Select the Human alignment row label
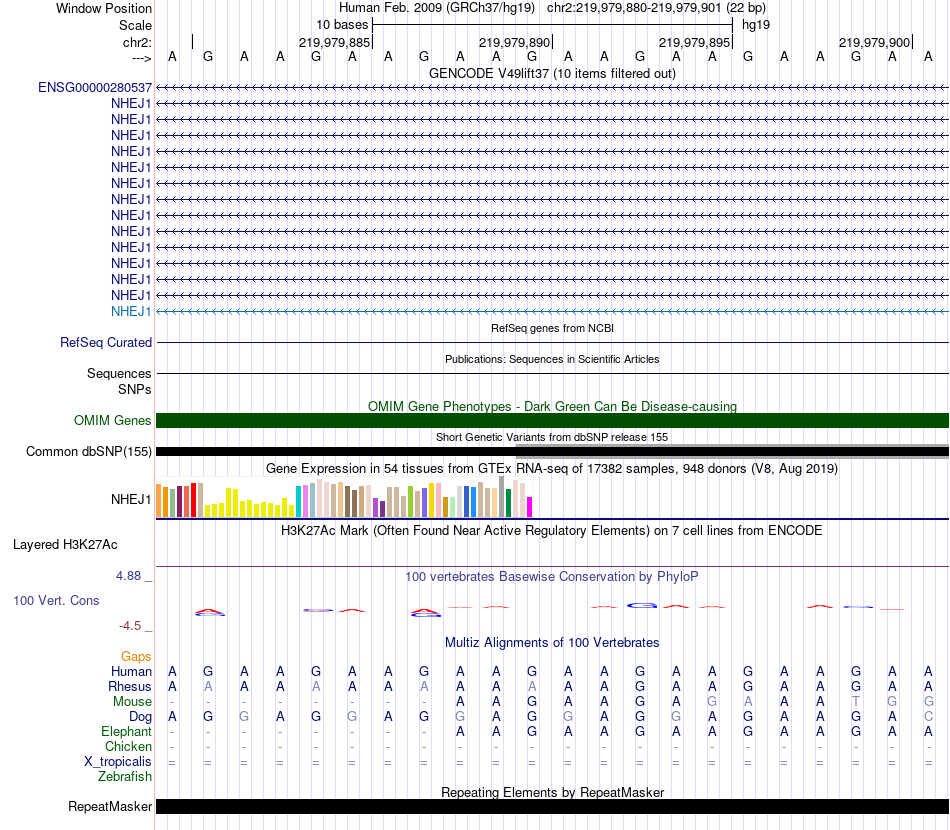Screen dimensions: 950x830 (x=131, y=671)
